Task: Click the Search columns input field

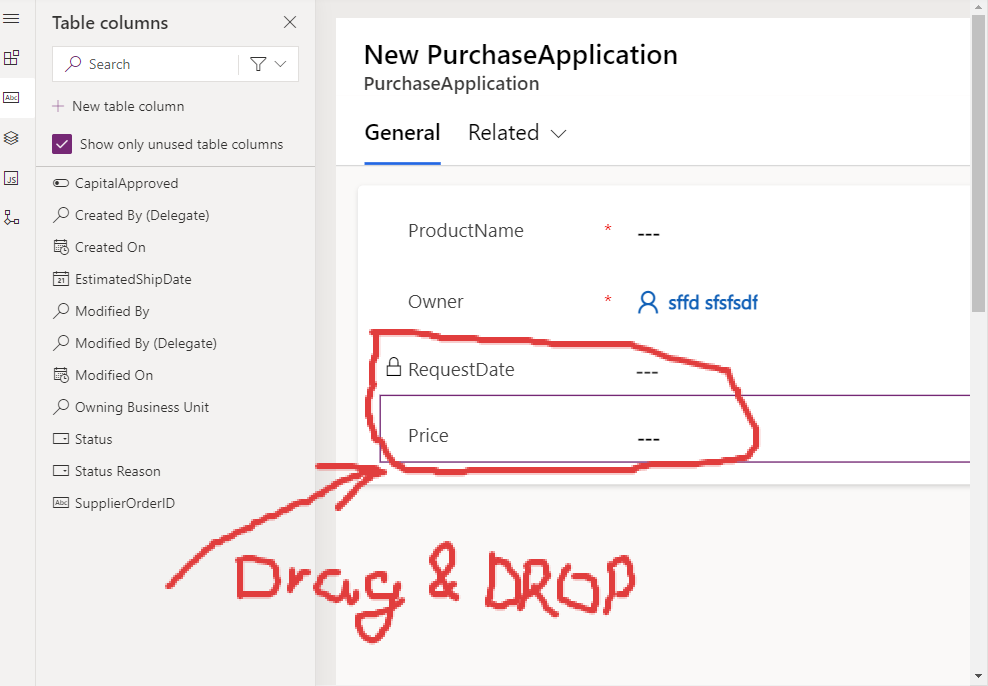Action: pos(150,64)
